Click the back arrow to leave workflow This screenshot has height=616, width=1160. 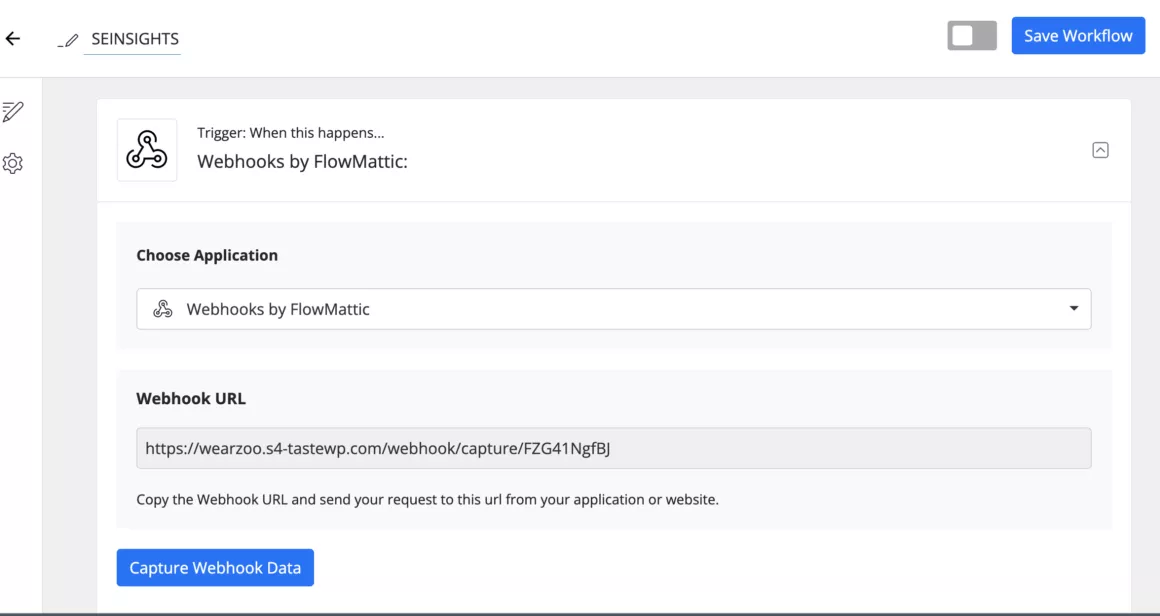tap(13, 39)
